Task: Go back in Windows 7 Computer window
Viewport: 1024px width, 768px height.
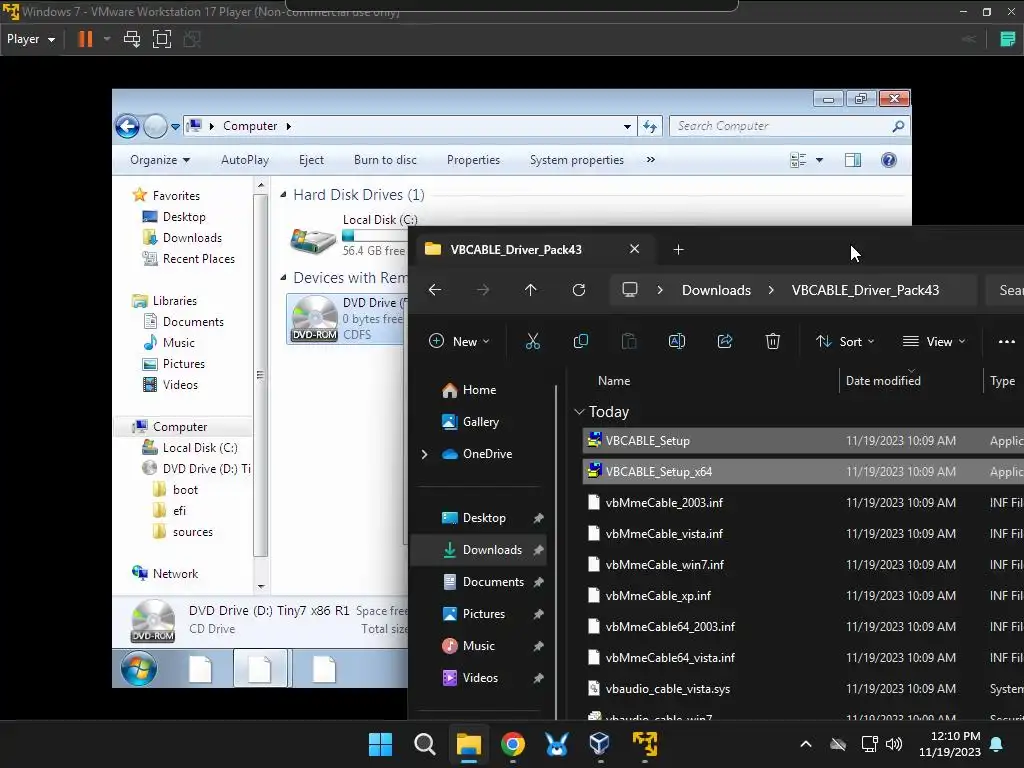Action: (127, 126)
